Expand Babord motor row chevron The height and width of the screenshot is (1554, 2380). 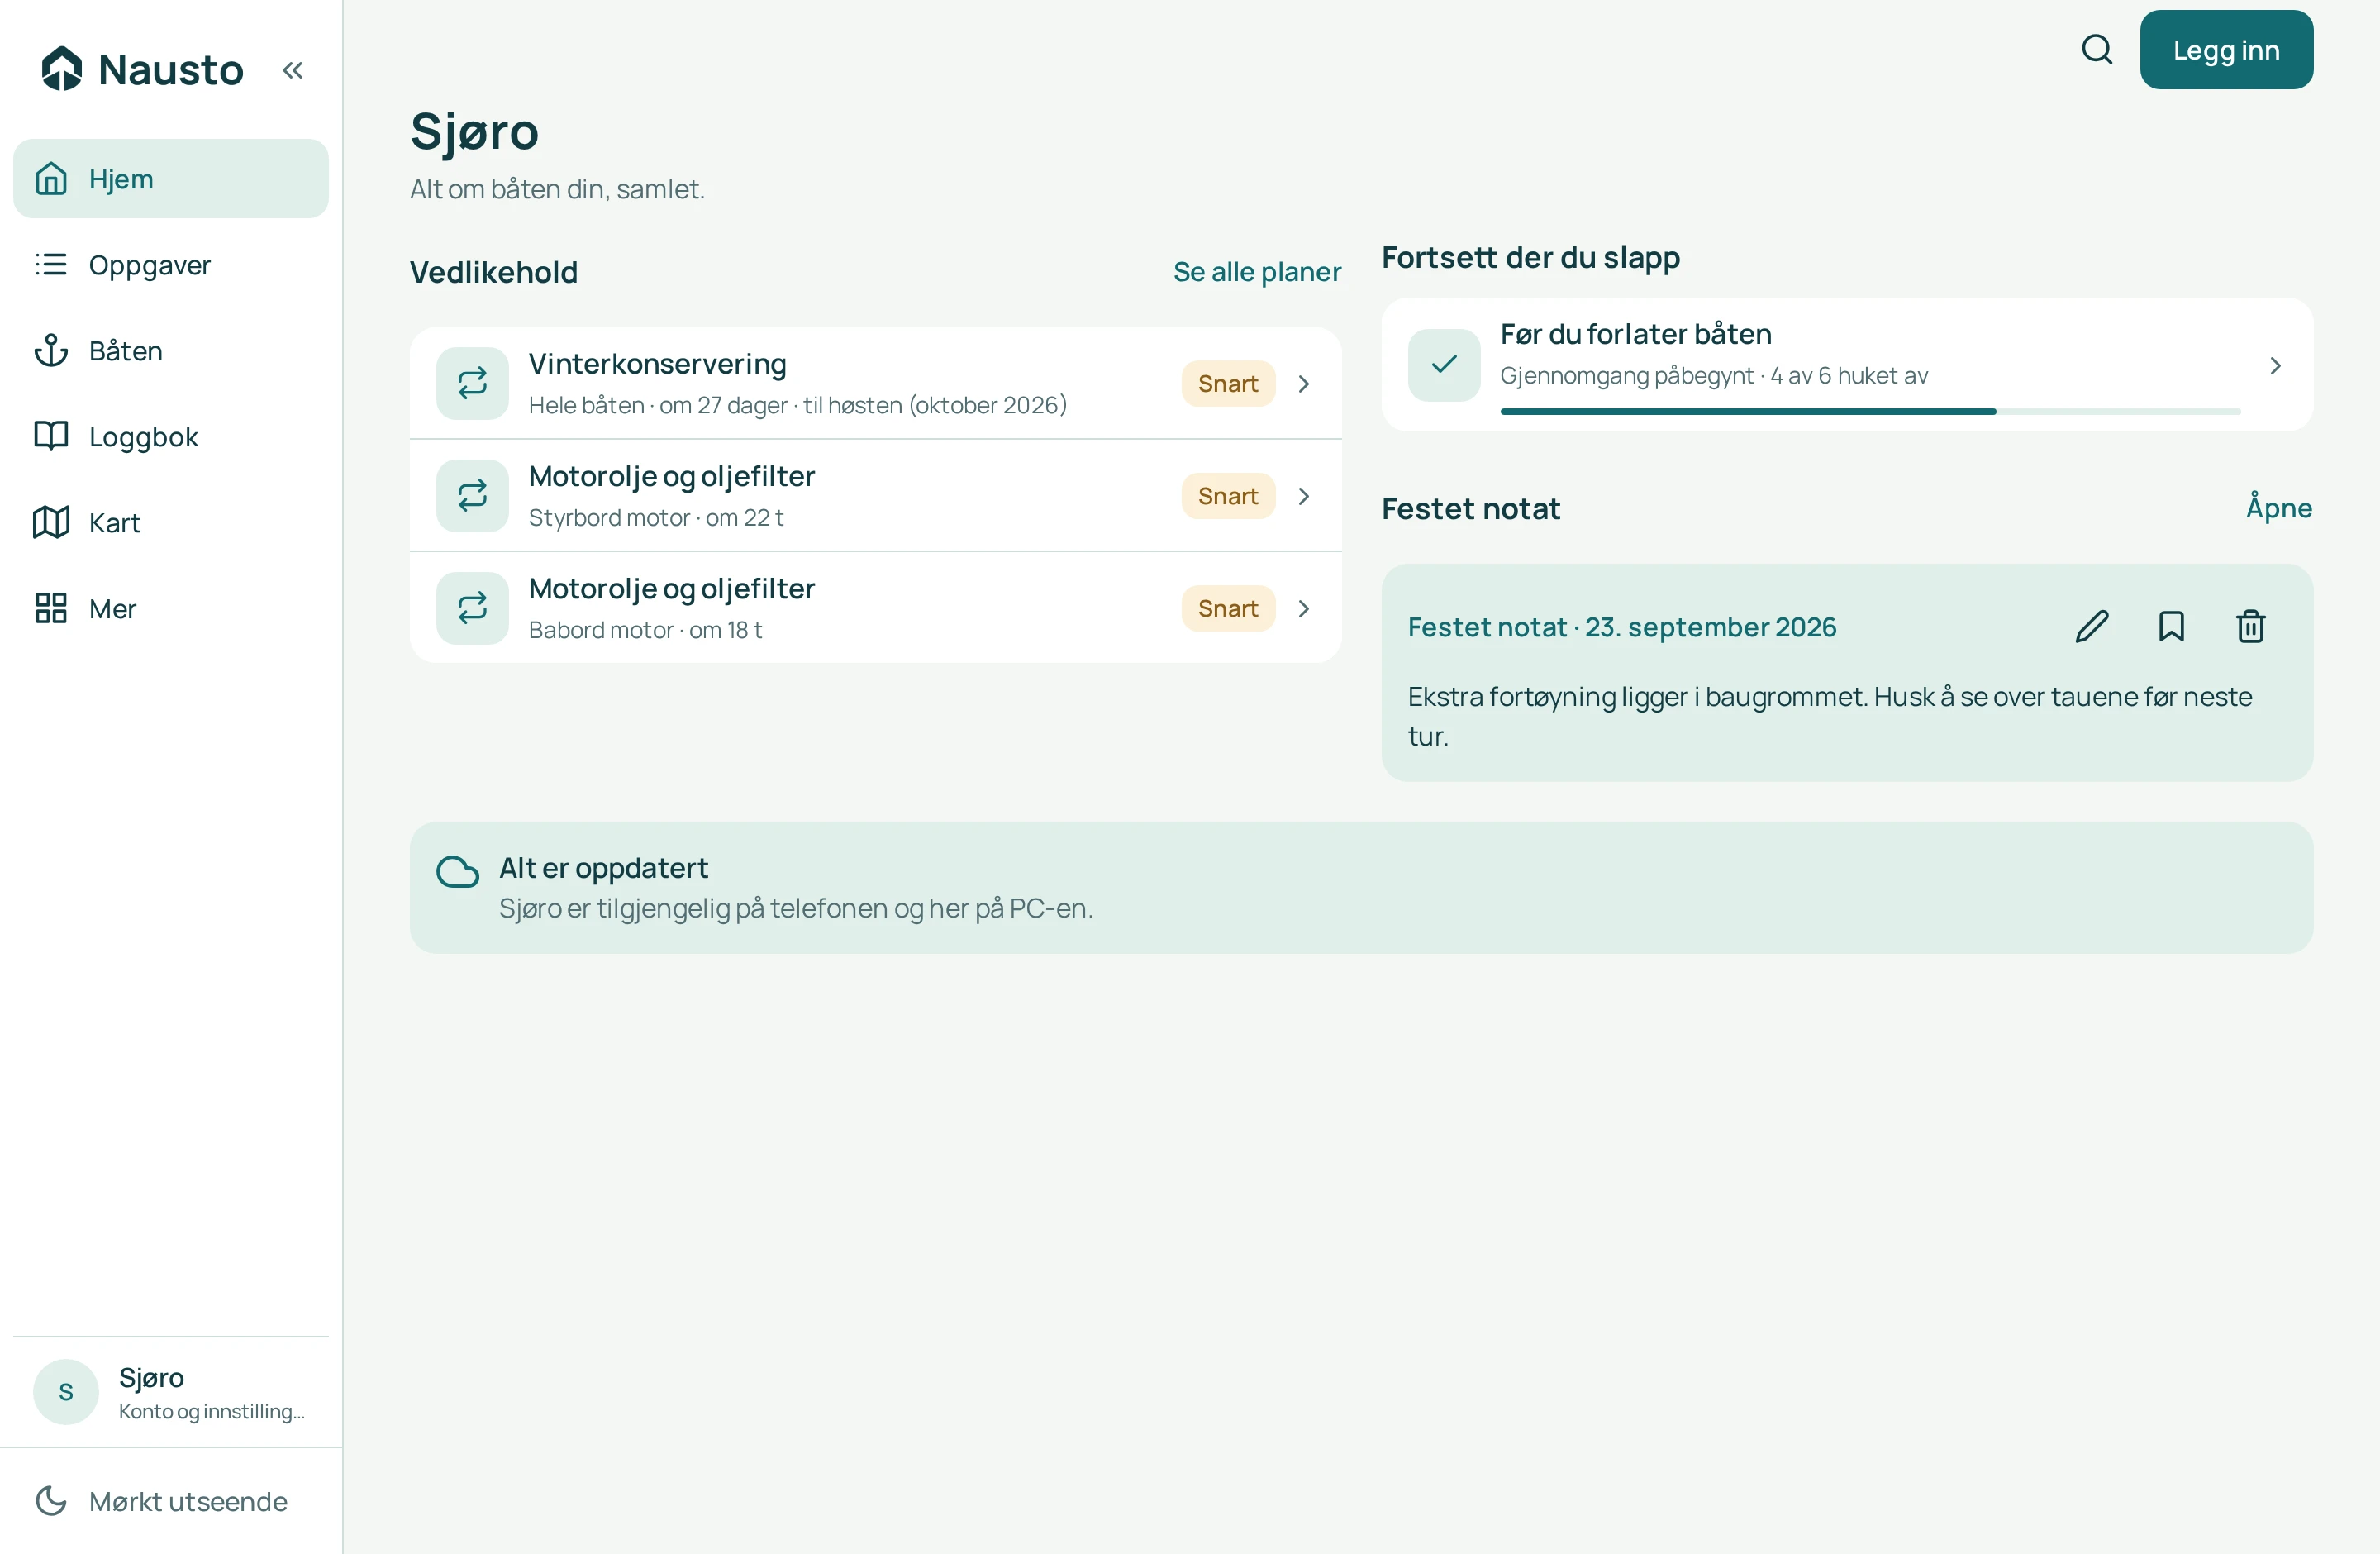tap(1304, 608)
